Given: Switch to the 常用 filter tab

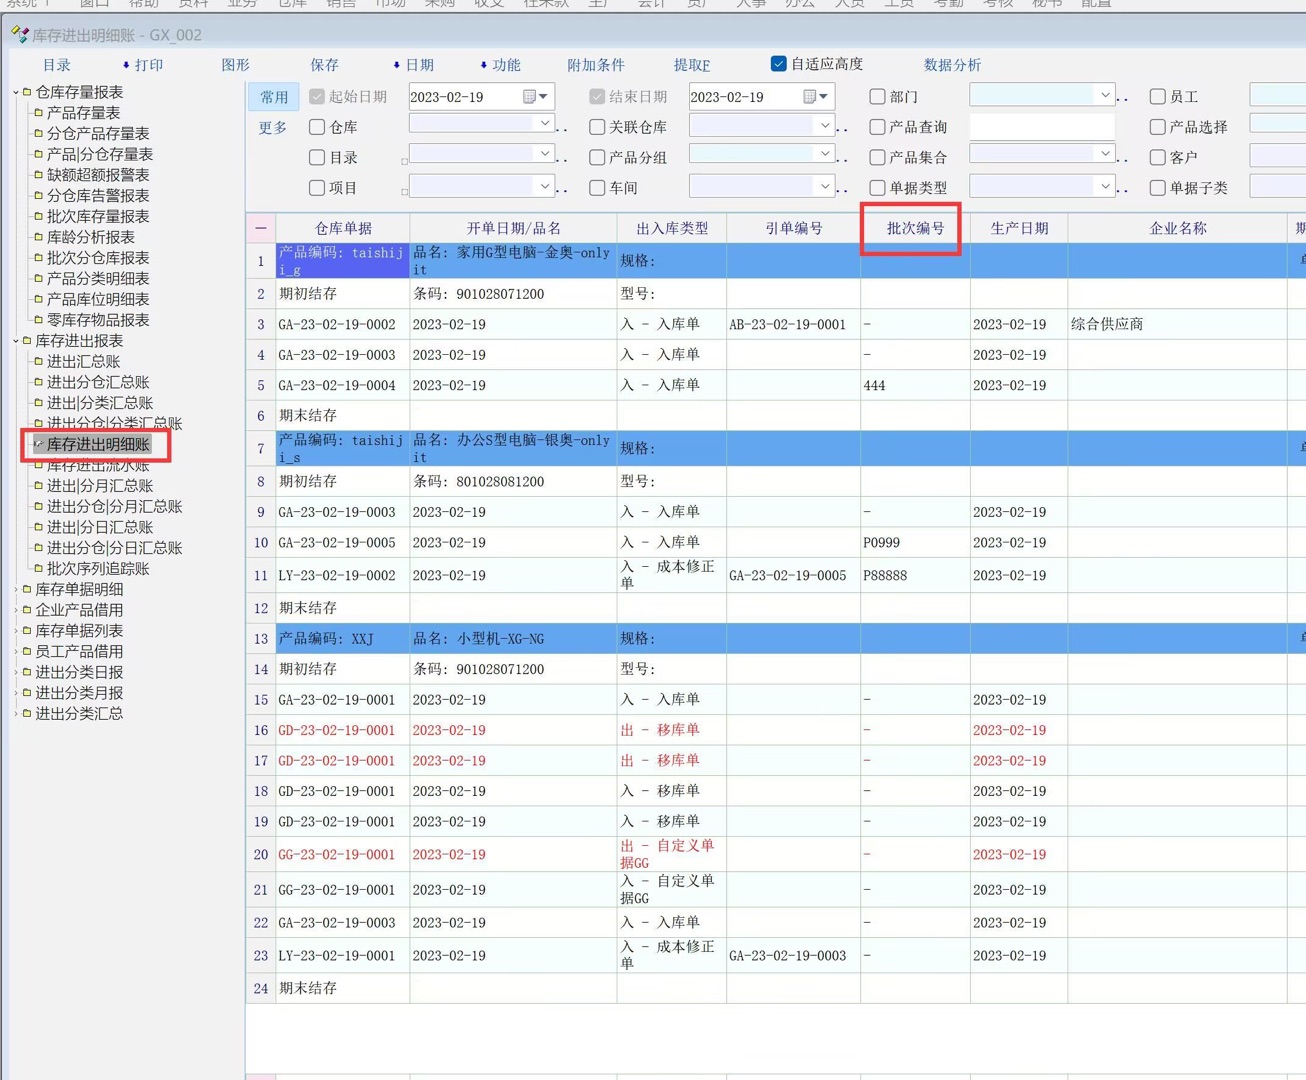Looking at the screenshot, I should pos(274,97).
